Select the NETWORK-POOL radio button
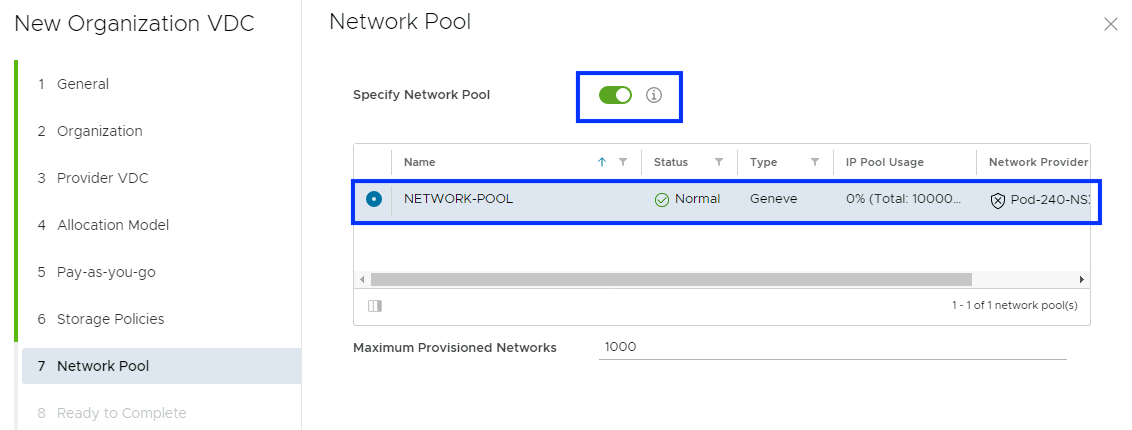Viewport: 1132px width, 430px height. (374, 199)
